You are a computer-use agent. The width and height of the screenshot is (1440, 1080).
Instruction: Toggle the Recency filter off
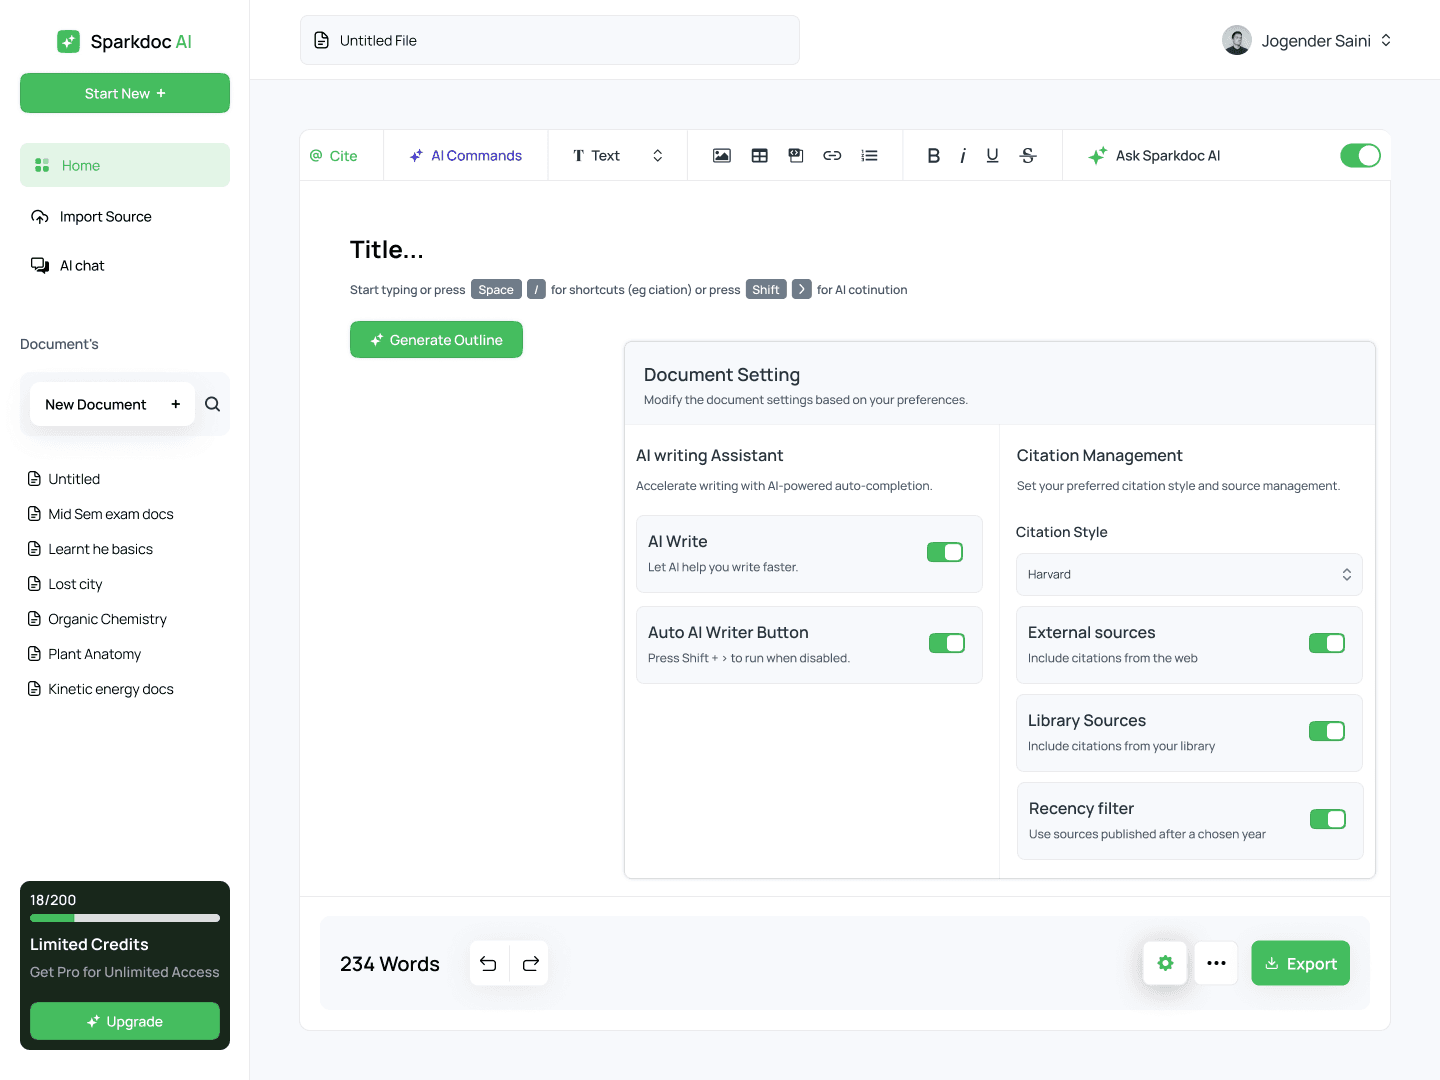click(1327, 819)
